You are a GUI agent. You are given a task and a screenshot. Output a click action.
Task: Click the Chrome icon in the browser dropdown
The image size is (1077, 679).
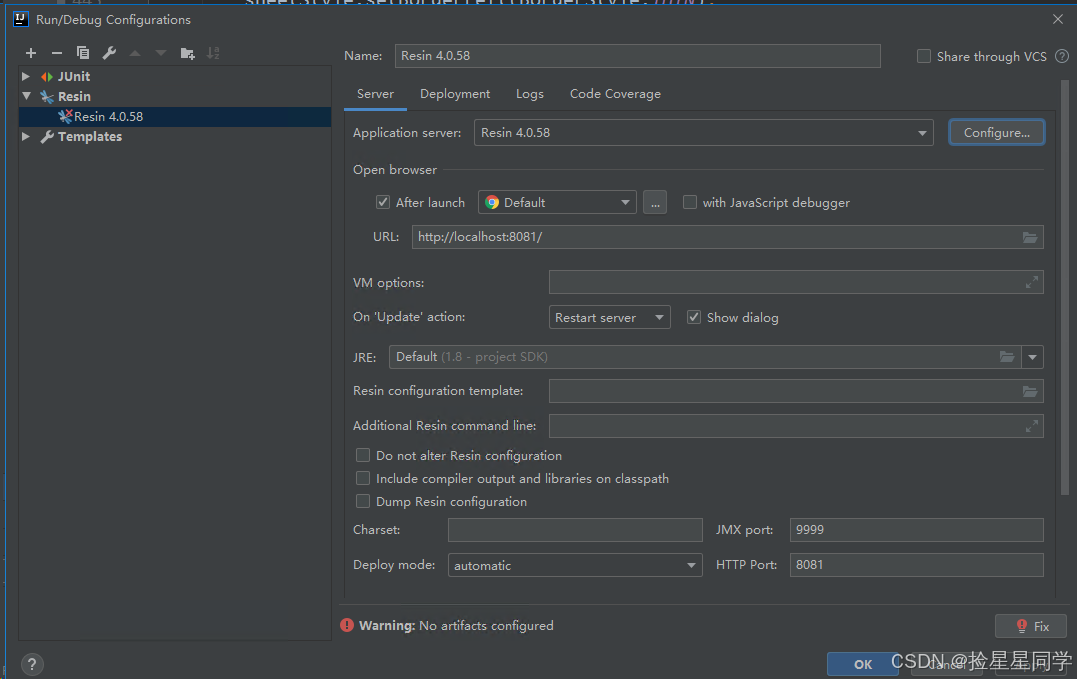(x=492, y=203)
